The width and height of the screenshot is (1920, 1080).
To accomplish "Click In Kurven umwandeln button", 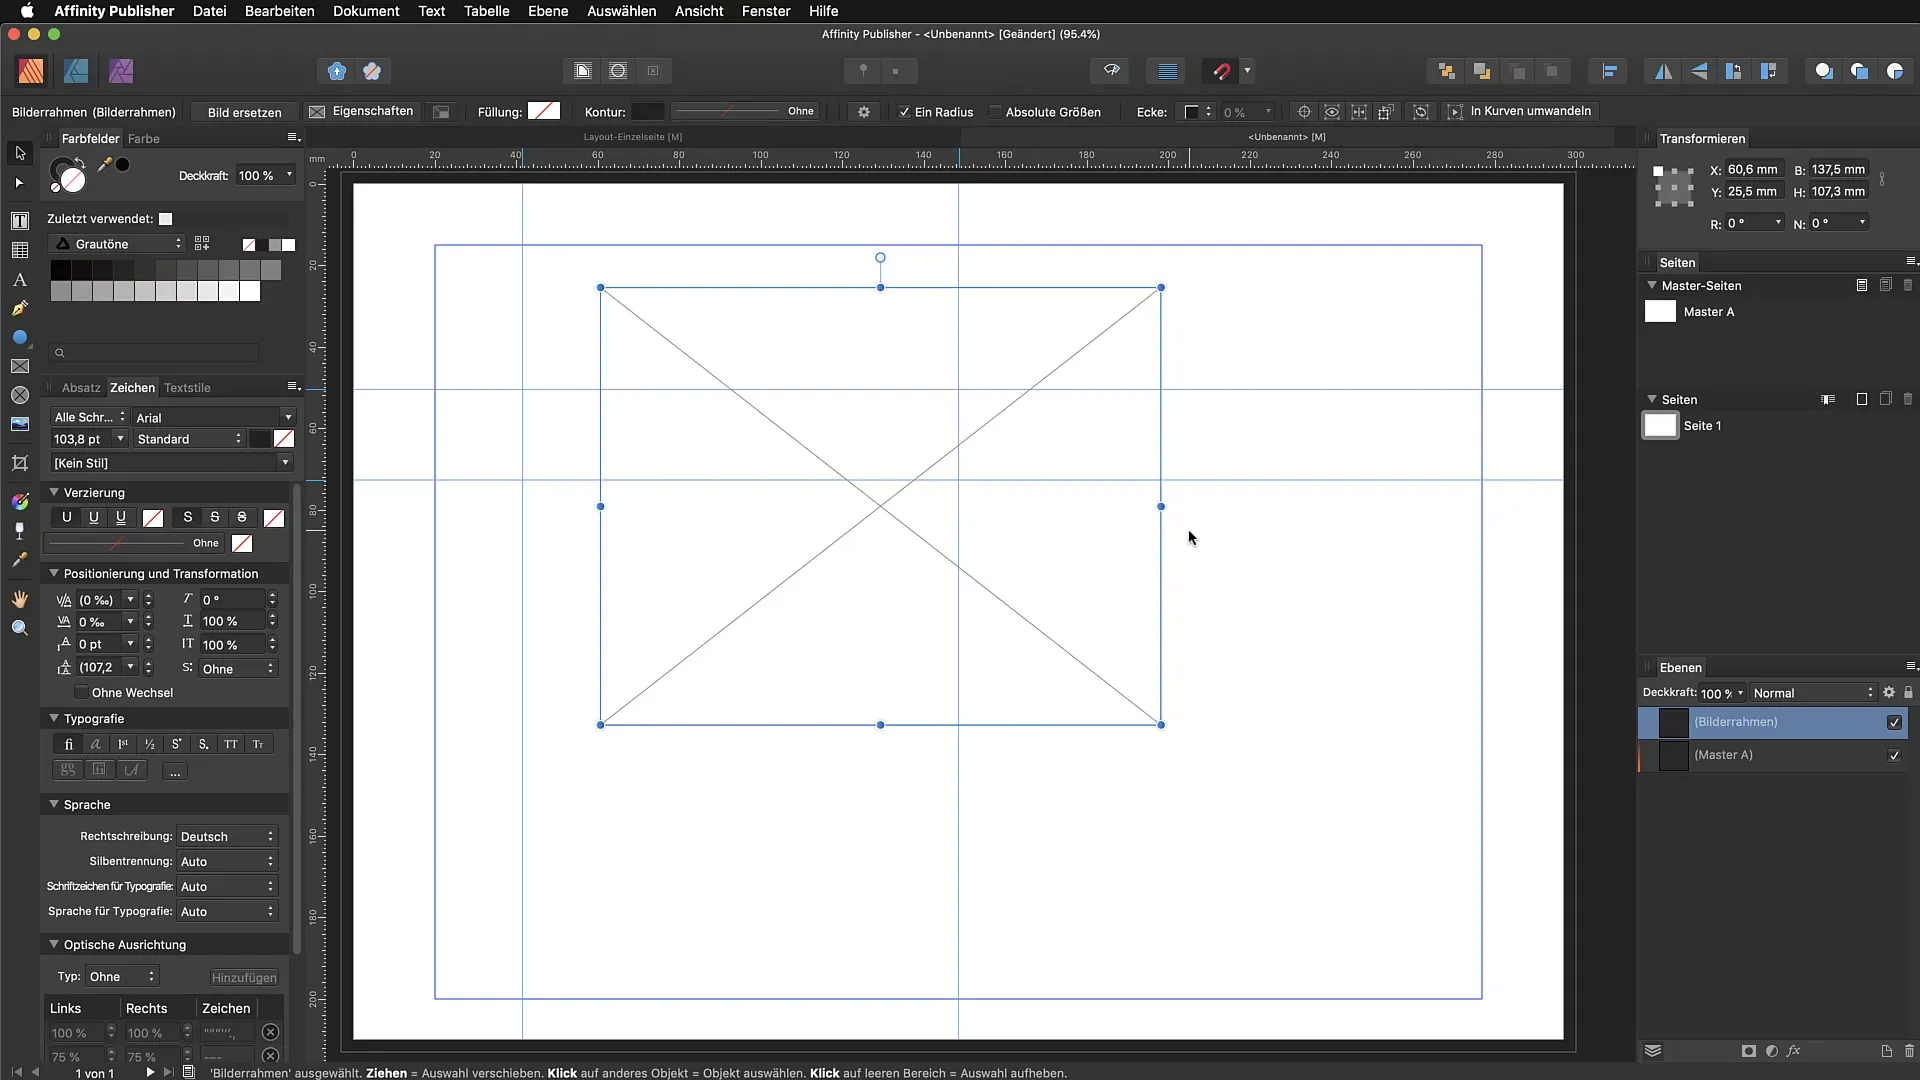I will [1520, 111].
